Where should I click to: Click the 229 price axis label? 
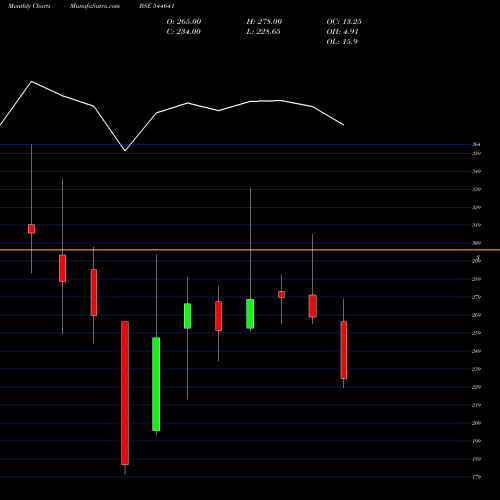[476, 387]
